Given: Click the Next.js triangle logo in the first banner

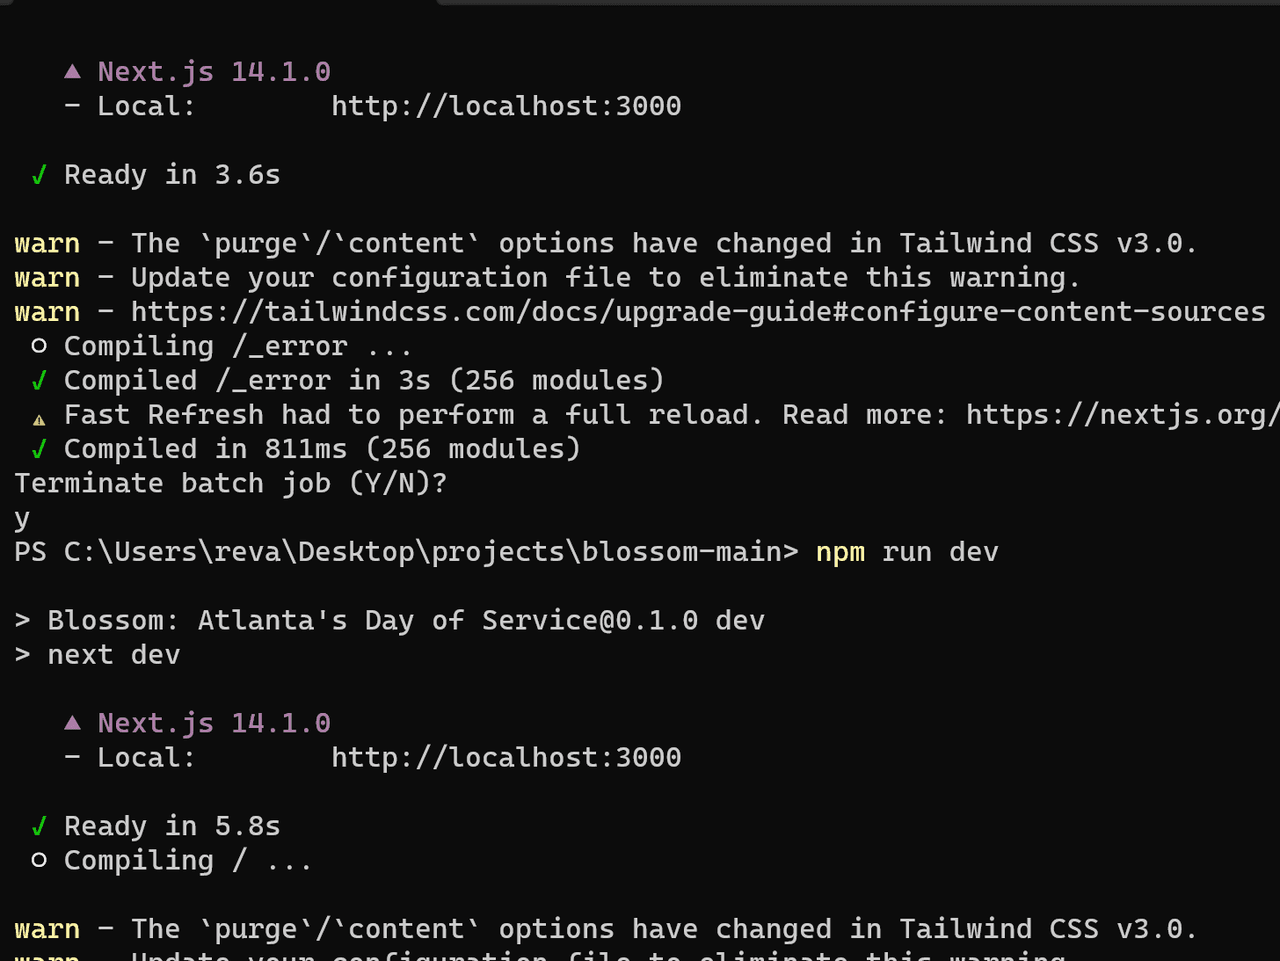Looking at the screenshot, I should pyautogui.click(x=73, y=71).
